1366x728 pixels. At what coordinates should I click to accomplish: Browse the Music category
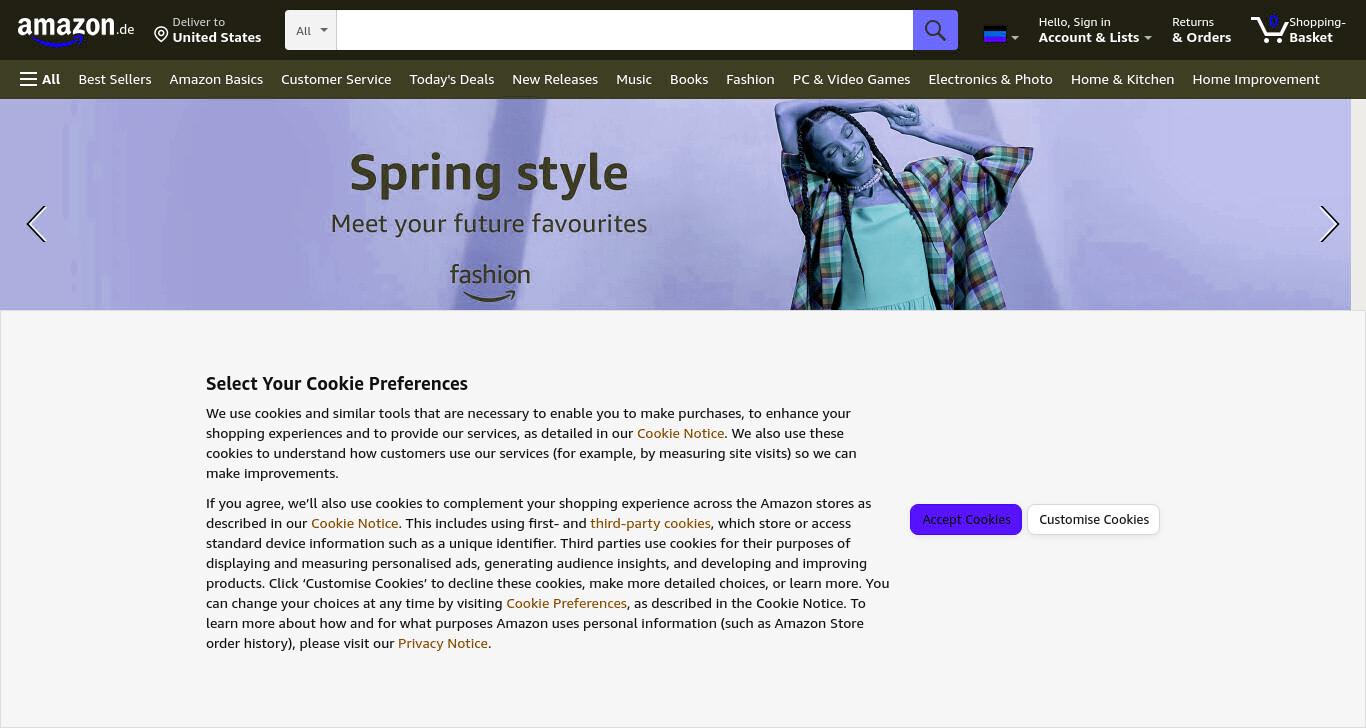634,79
